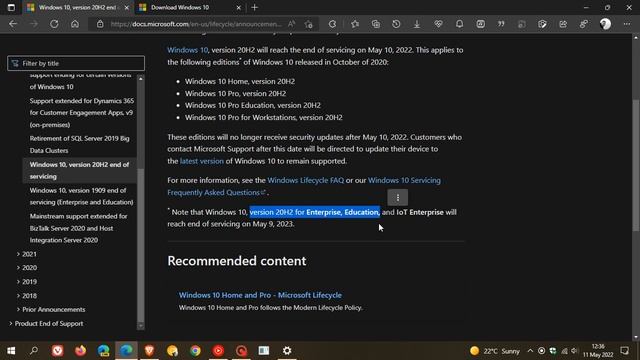Launch Google Chrome from the taskbar
The width and height of the screenshot is (640, 360).
tap(195, 351)
